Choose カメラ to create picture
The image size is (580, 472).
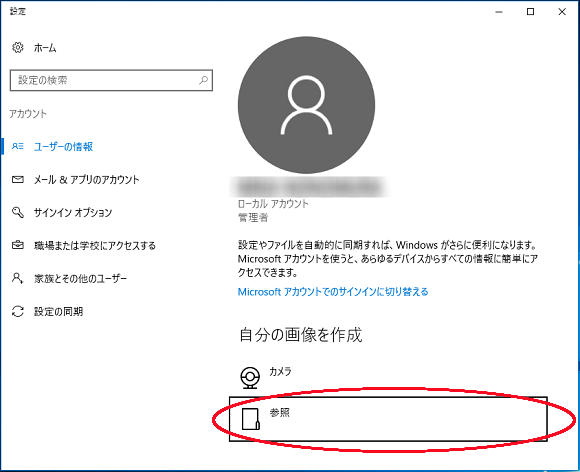(x=280, y=371)
